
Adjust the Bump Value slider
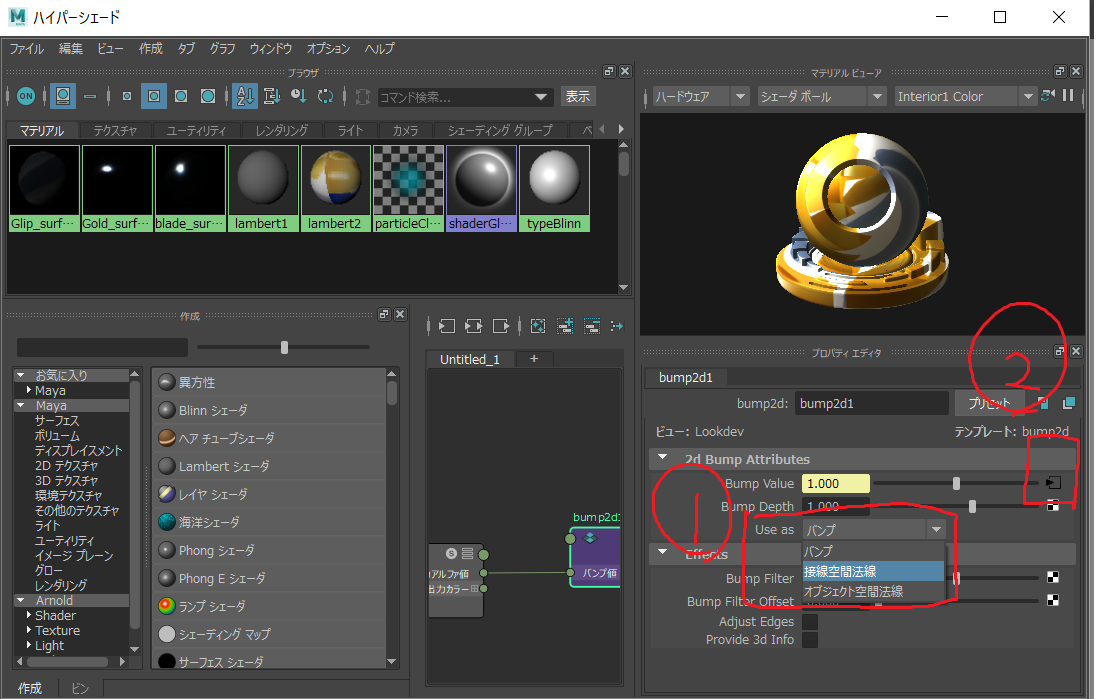[956, 483]
